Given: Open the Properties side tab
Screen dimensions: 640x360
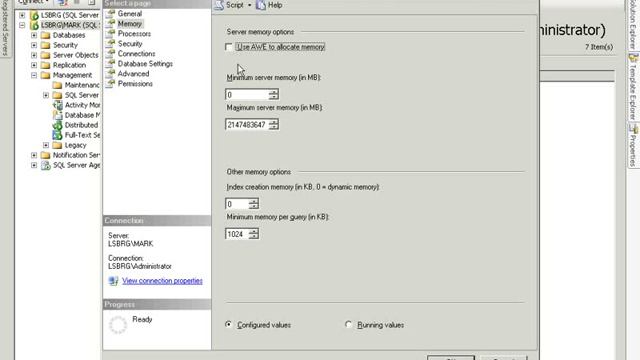Looking at the screenshot, I should pos(633,146).
